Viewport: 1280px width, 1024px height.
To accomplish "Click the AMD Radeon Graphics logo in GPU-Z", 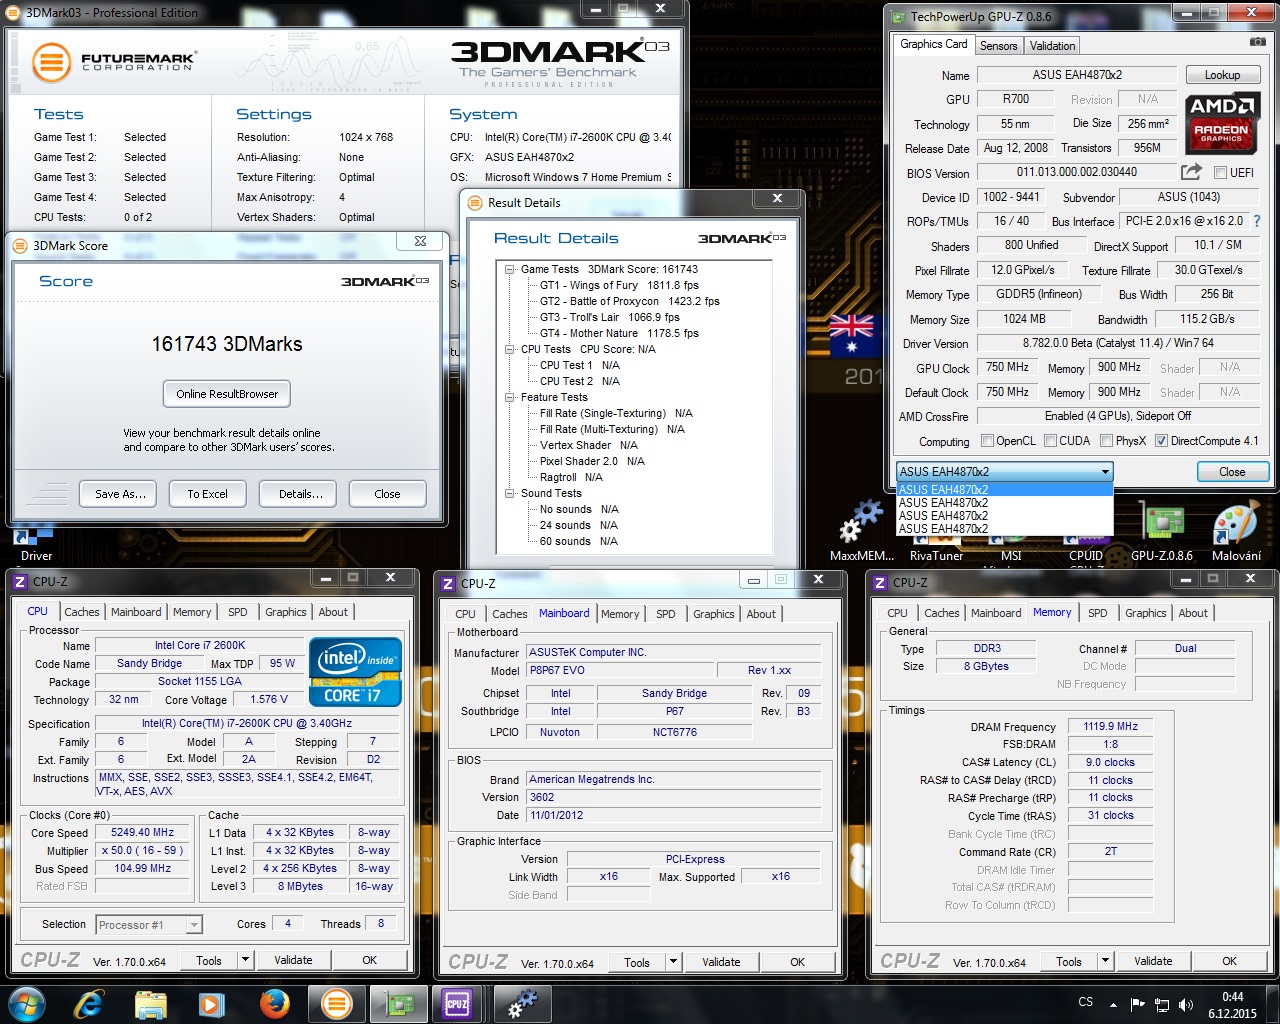I will click(x=1221, y=124).
